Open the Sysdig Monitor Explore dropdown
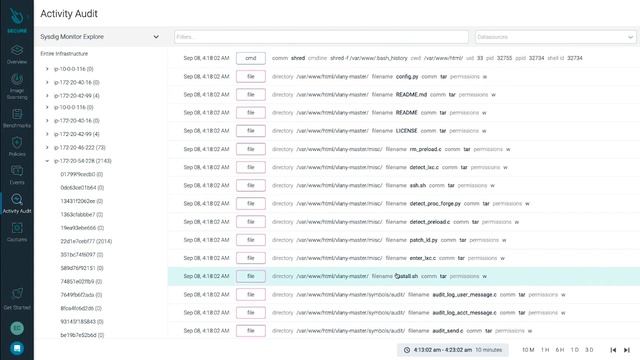The image size is (640, 360). point(100,37)
